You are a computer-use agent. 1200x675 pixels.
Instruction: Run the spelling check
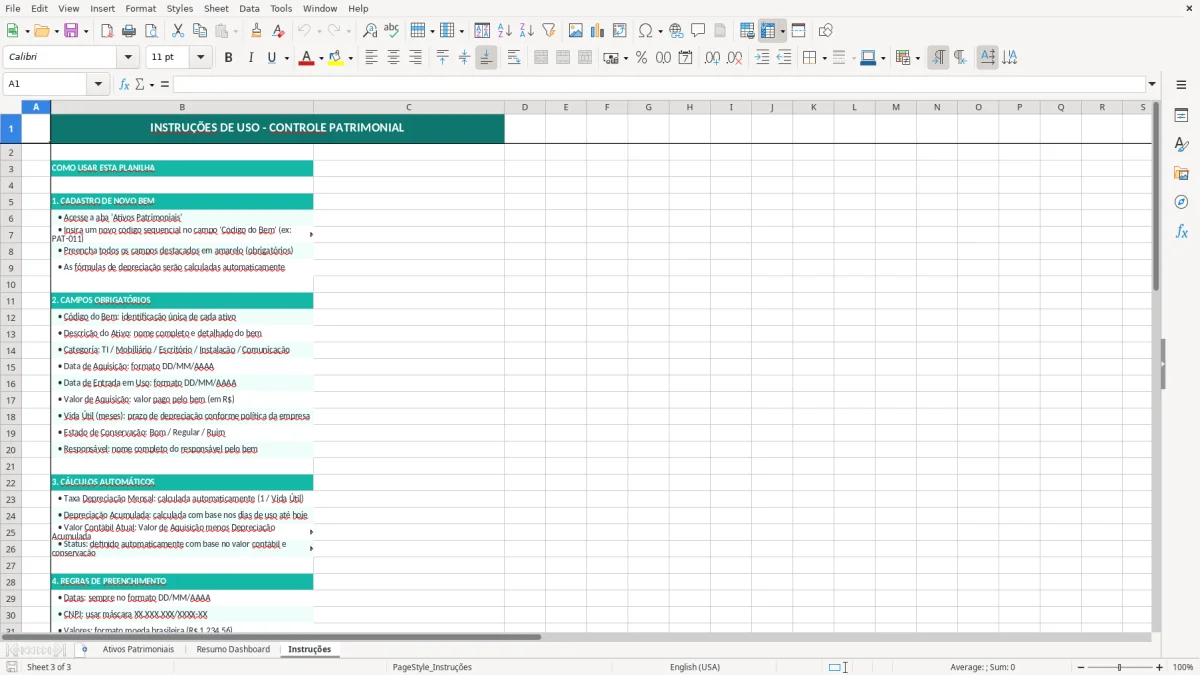tap(392, 31)
